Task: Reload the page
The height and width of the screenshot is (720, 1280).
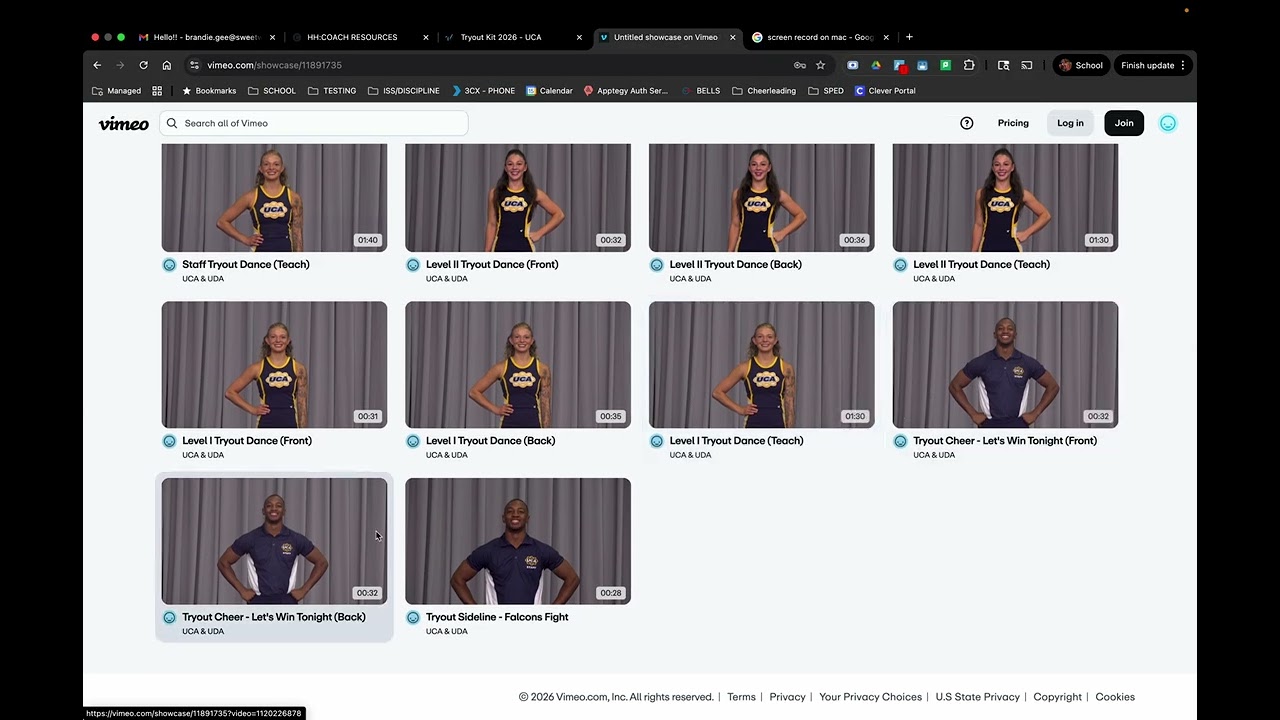Action: tap(143, 65)
